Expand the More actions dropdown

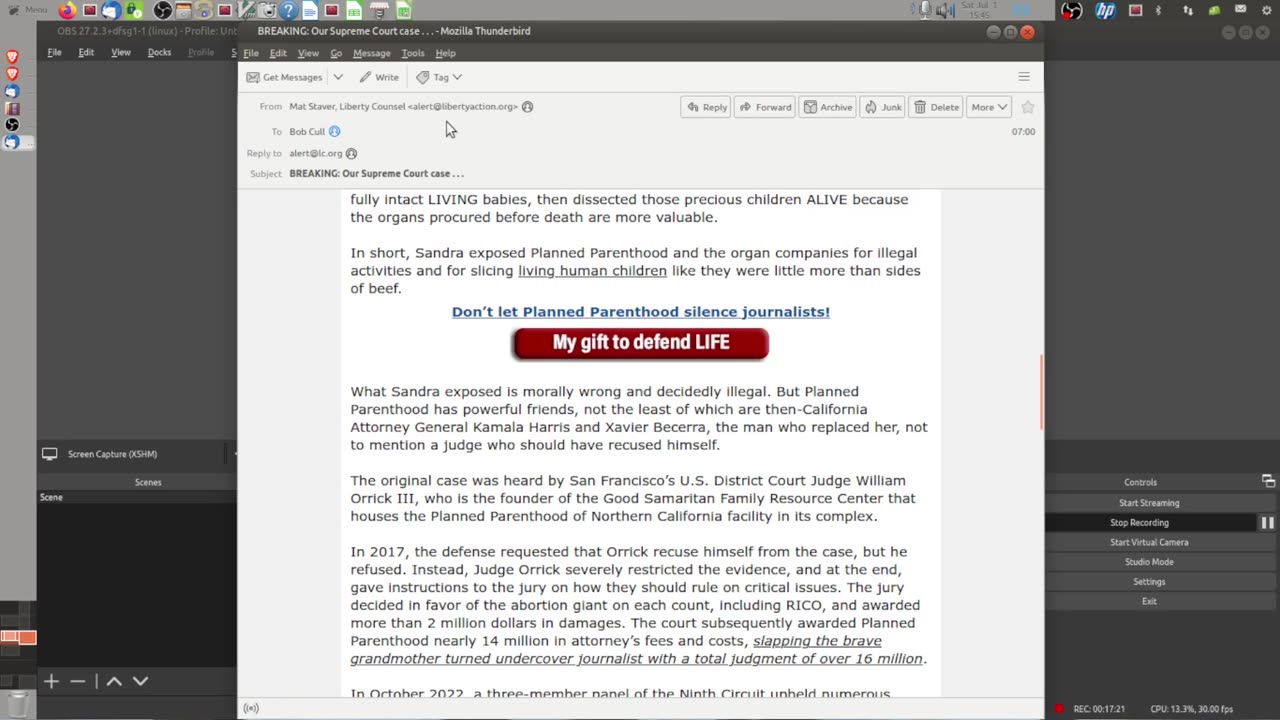(989, 107)
